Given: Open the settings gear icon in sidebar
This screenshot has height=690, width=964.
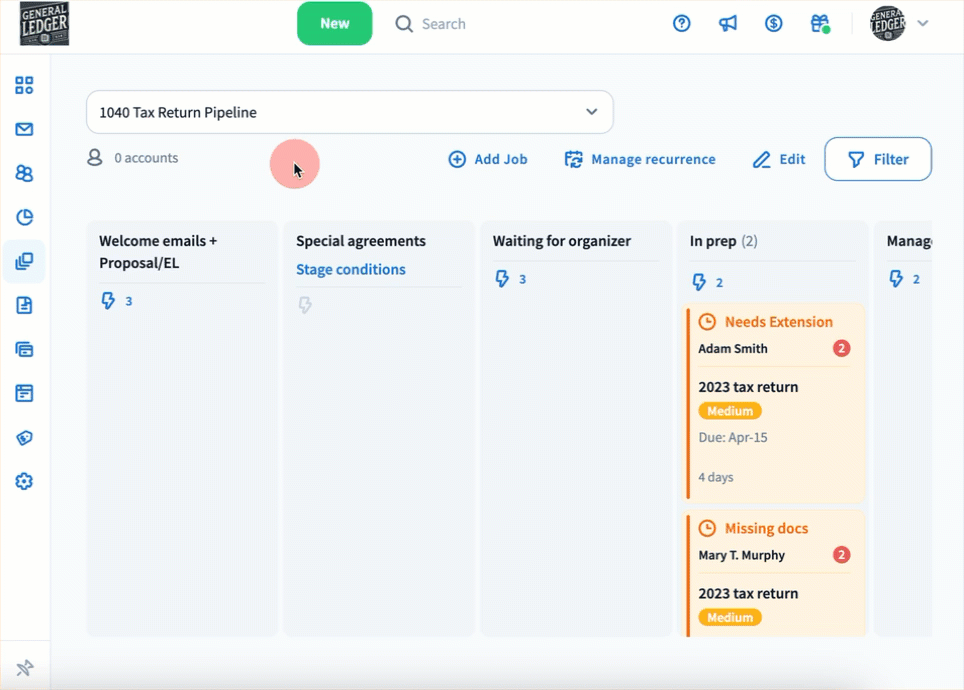Looking at the screenshot, I should click(x=24, y=481).
